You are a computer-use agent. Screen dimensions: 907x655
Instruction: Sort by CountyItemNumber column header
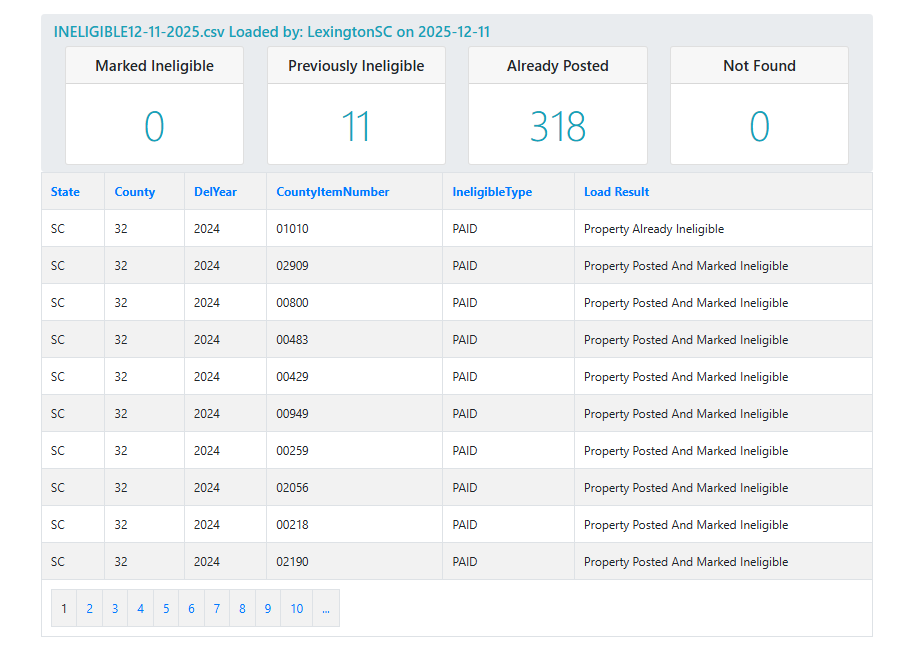pos(333,192)
